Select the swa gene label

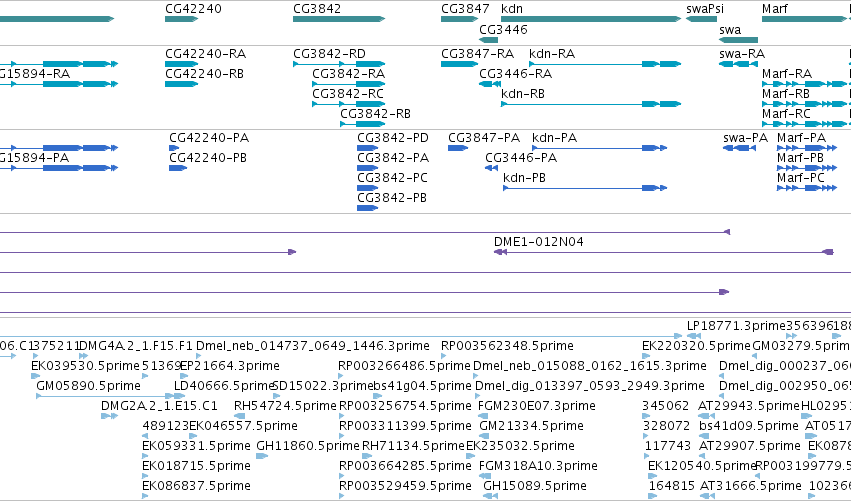730,30
